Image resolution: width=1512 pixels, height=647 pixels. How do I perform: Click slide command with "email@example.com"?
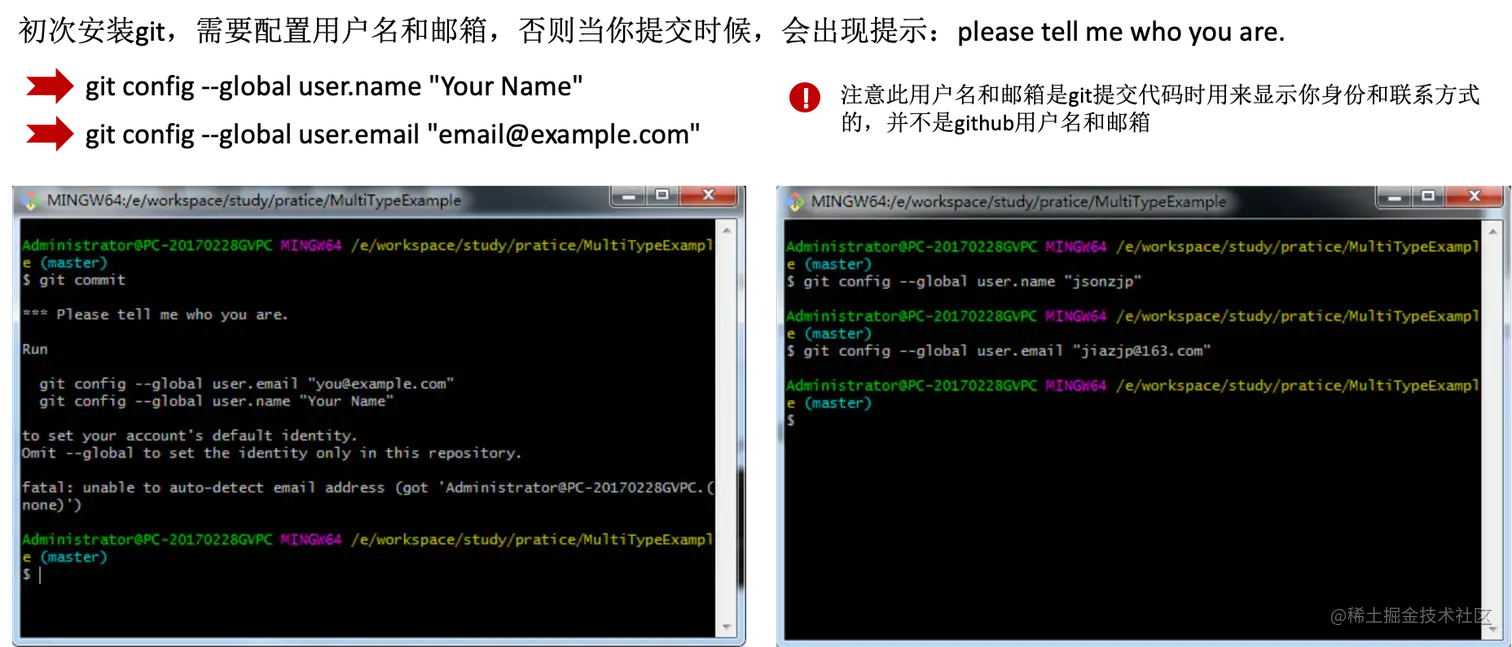click(393, 134)
